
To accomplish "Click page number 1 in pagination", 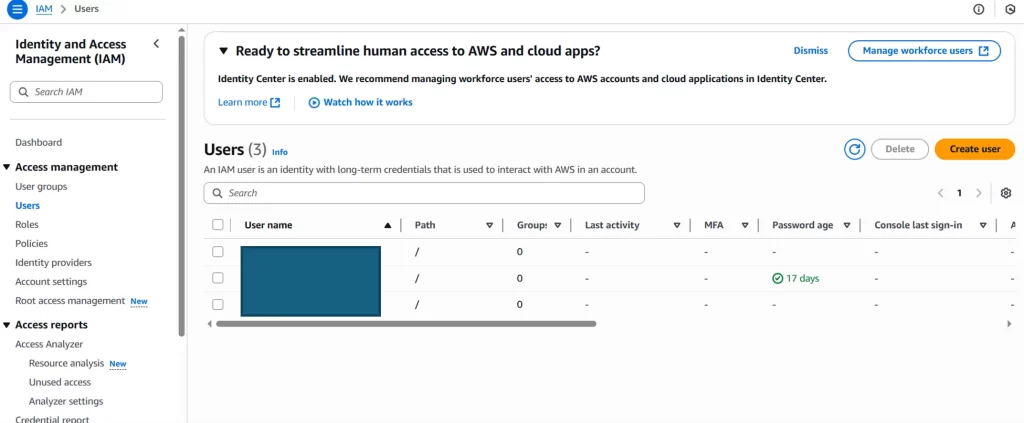I will click(959, 193).
